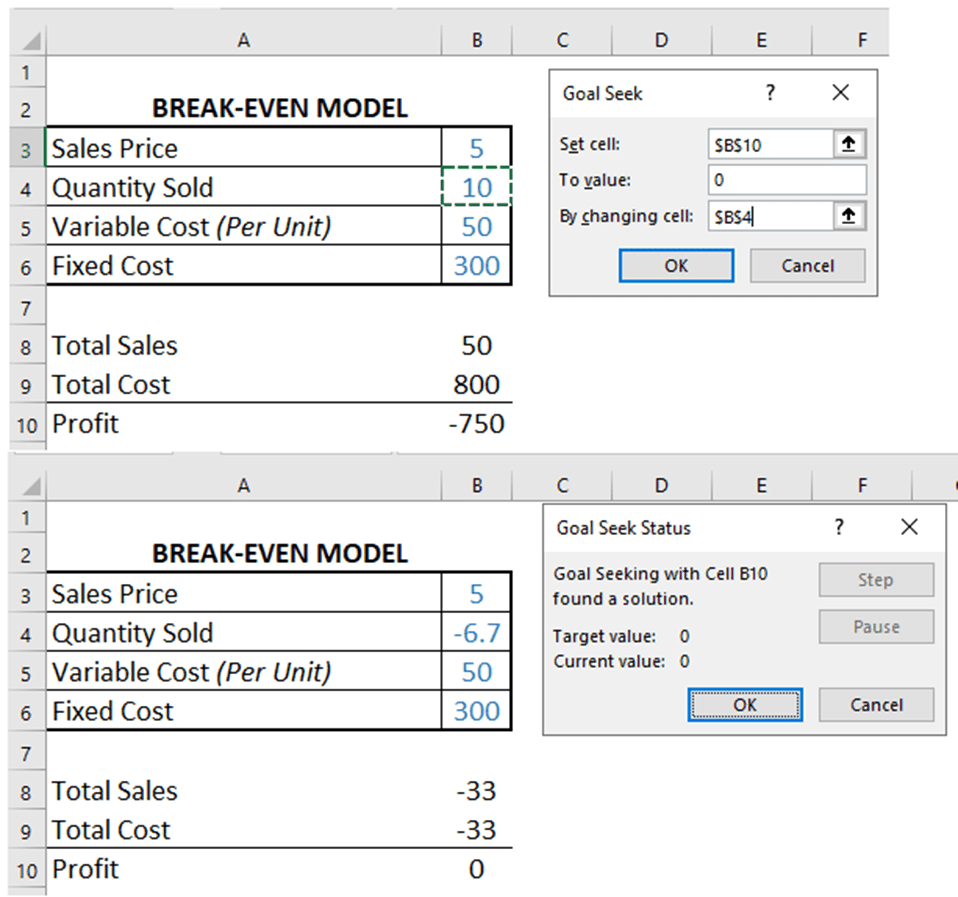Click OK in the Goal Seek Status dialog
Viewport: 958px width, 897px height.
click(x=745, y=705)
